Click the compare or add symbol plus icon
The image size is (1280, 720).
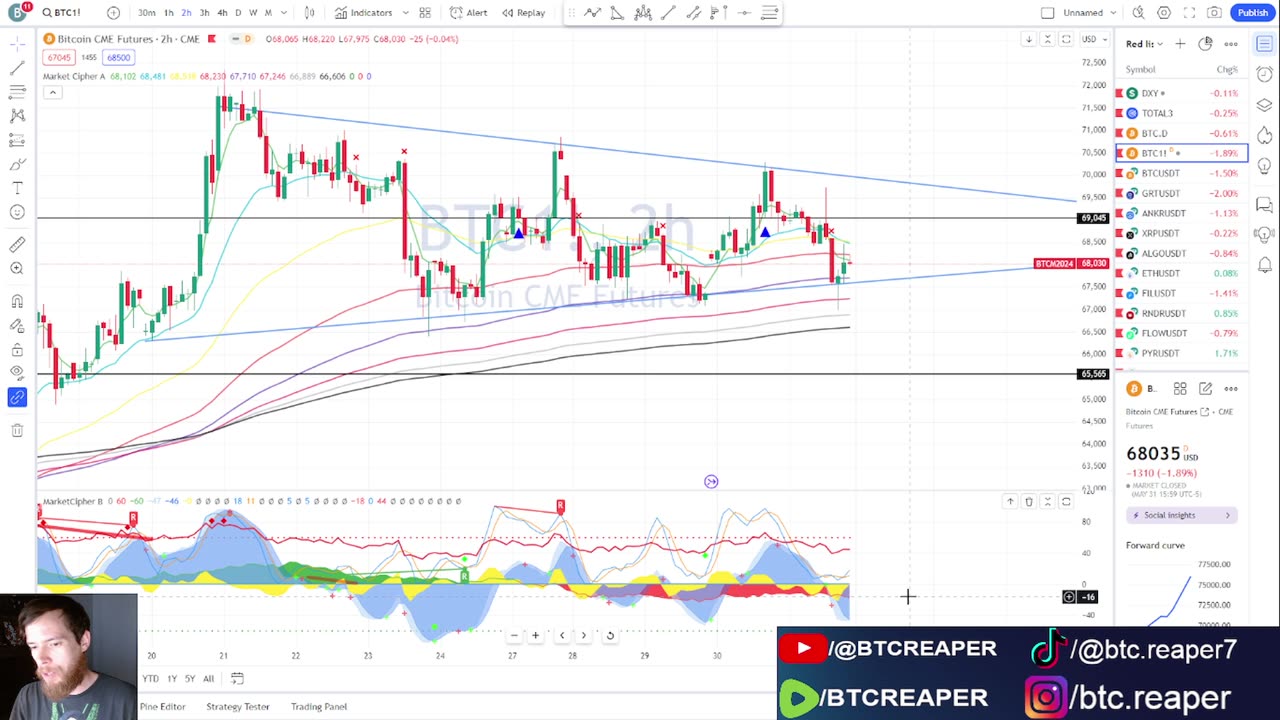pyautogui.click(x=113, y=13)
